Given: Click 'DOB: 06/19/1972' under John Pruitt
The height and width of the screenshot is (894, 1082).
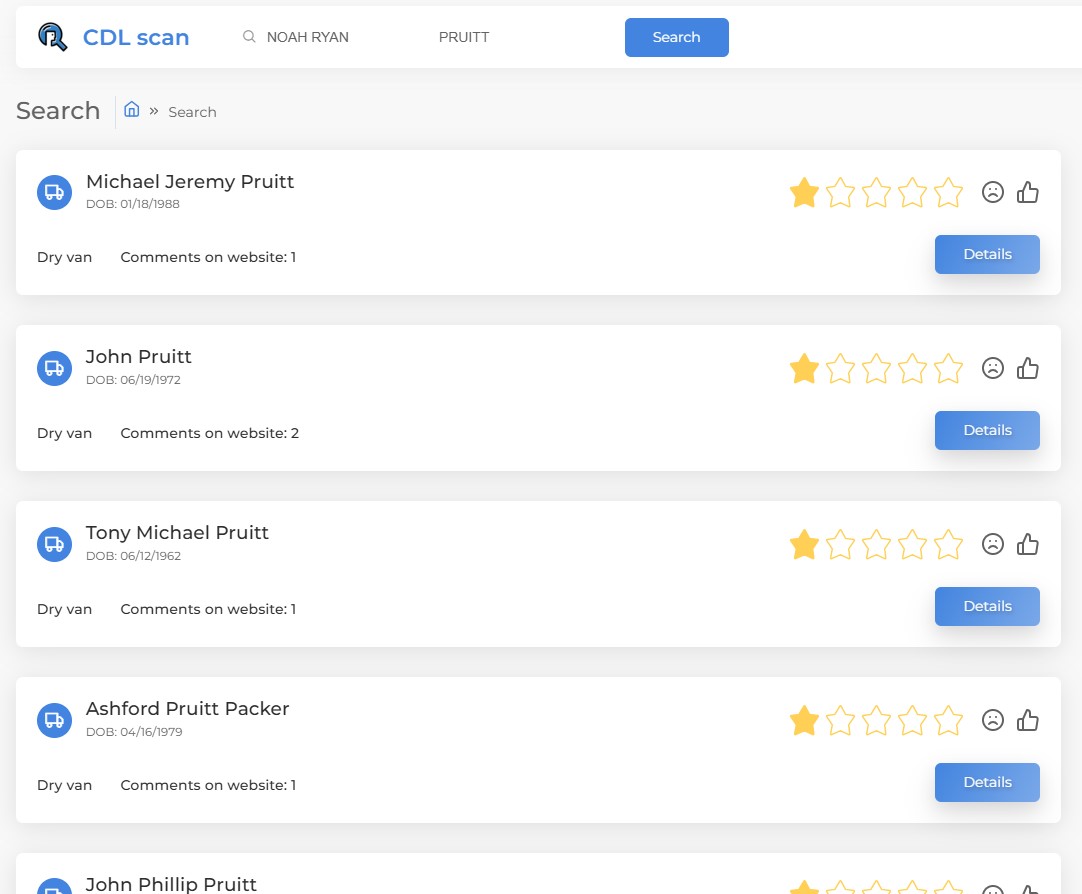Looking at the screenshot, I should coord(133,380).
